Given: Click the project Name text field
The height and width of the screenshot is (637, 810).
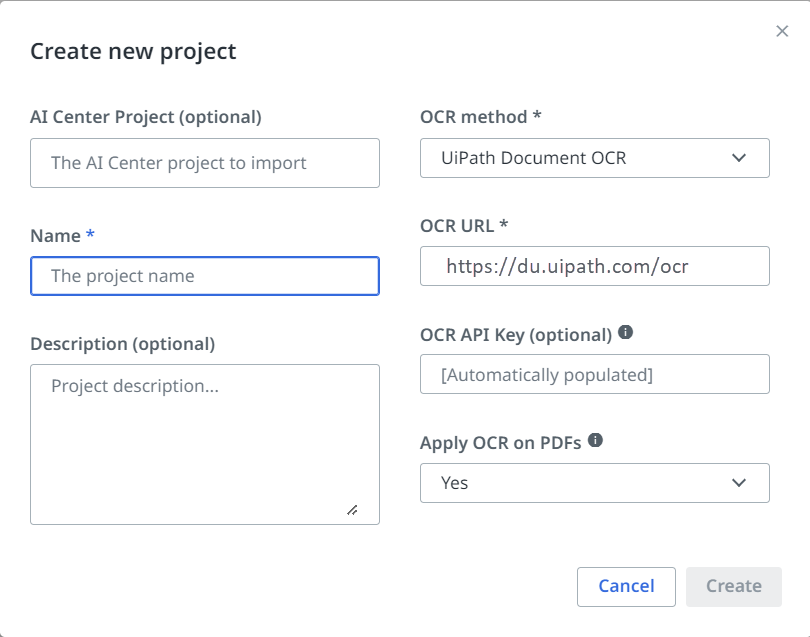Looking at the screenshot, I should 205,276.
